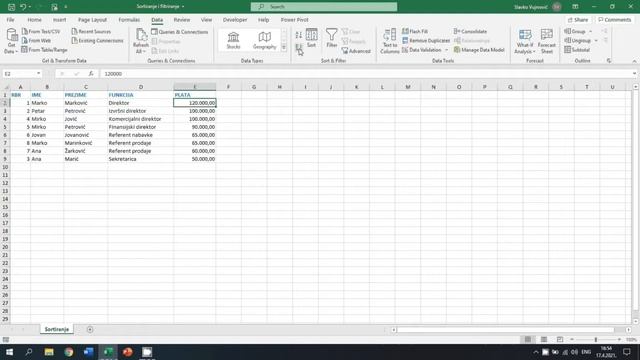Open Windows Start menu
This screenshot has height=360, width=640.
pos(9,352)
